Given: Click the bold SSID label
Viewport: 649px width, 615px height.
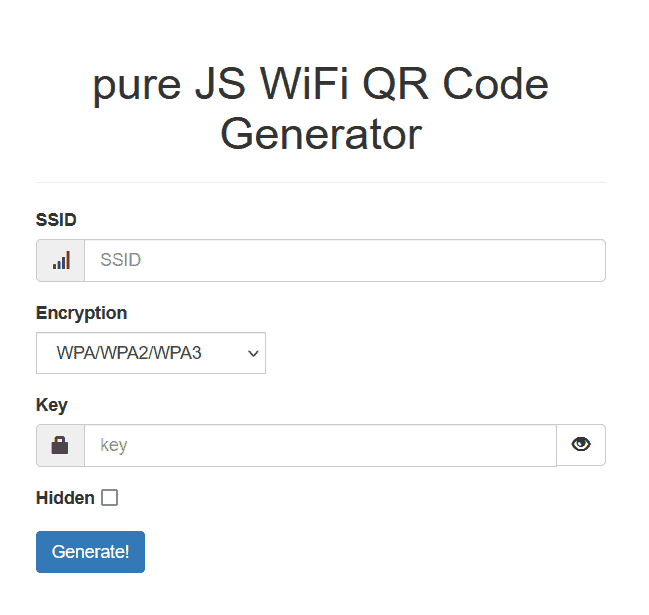Looking at the screenshot, I should coord(56,220).
